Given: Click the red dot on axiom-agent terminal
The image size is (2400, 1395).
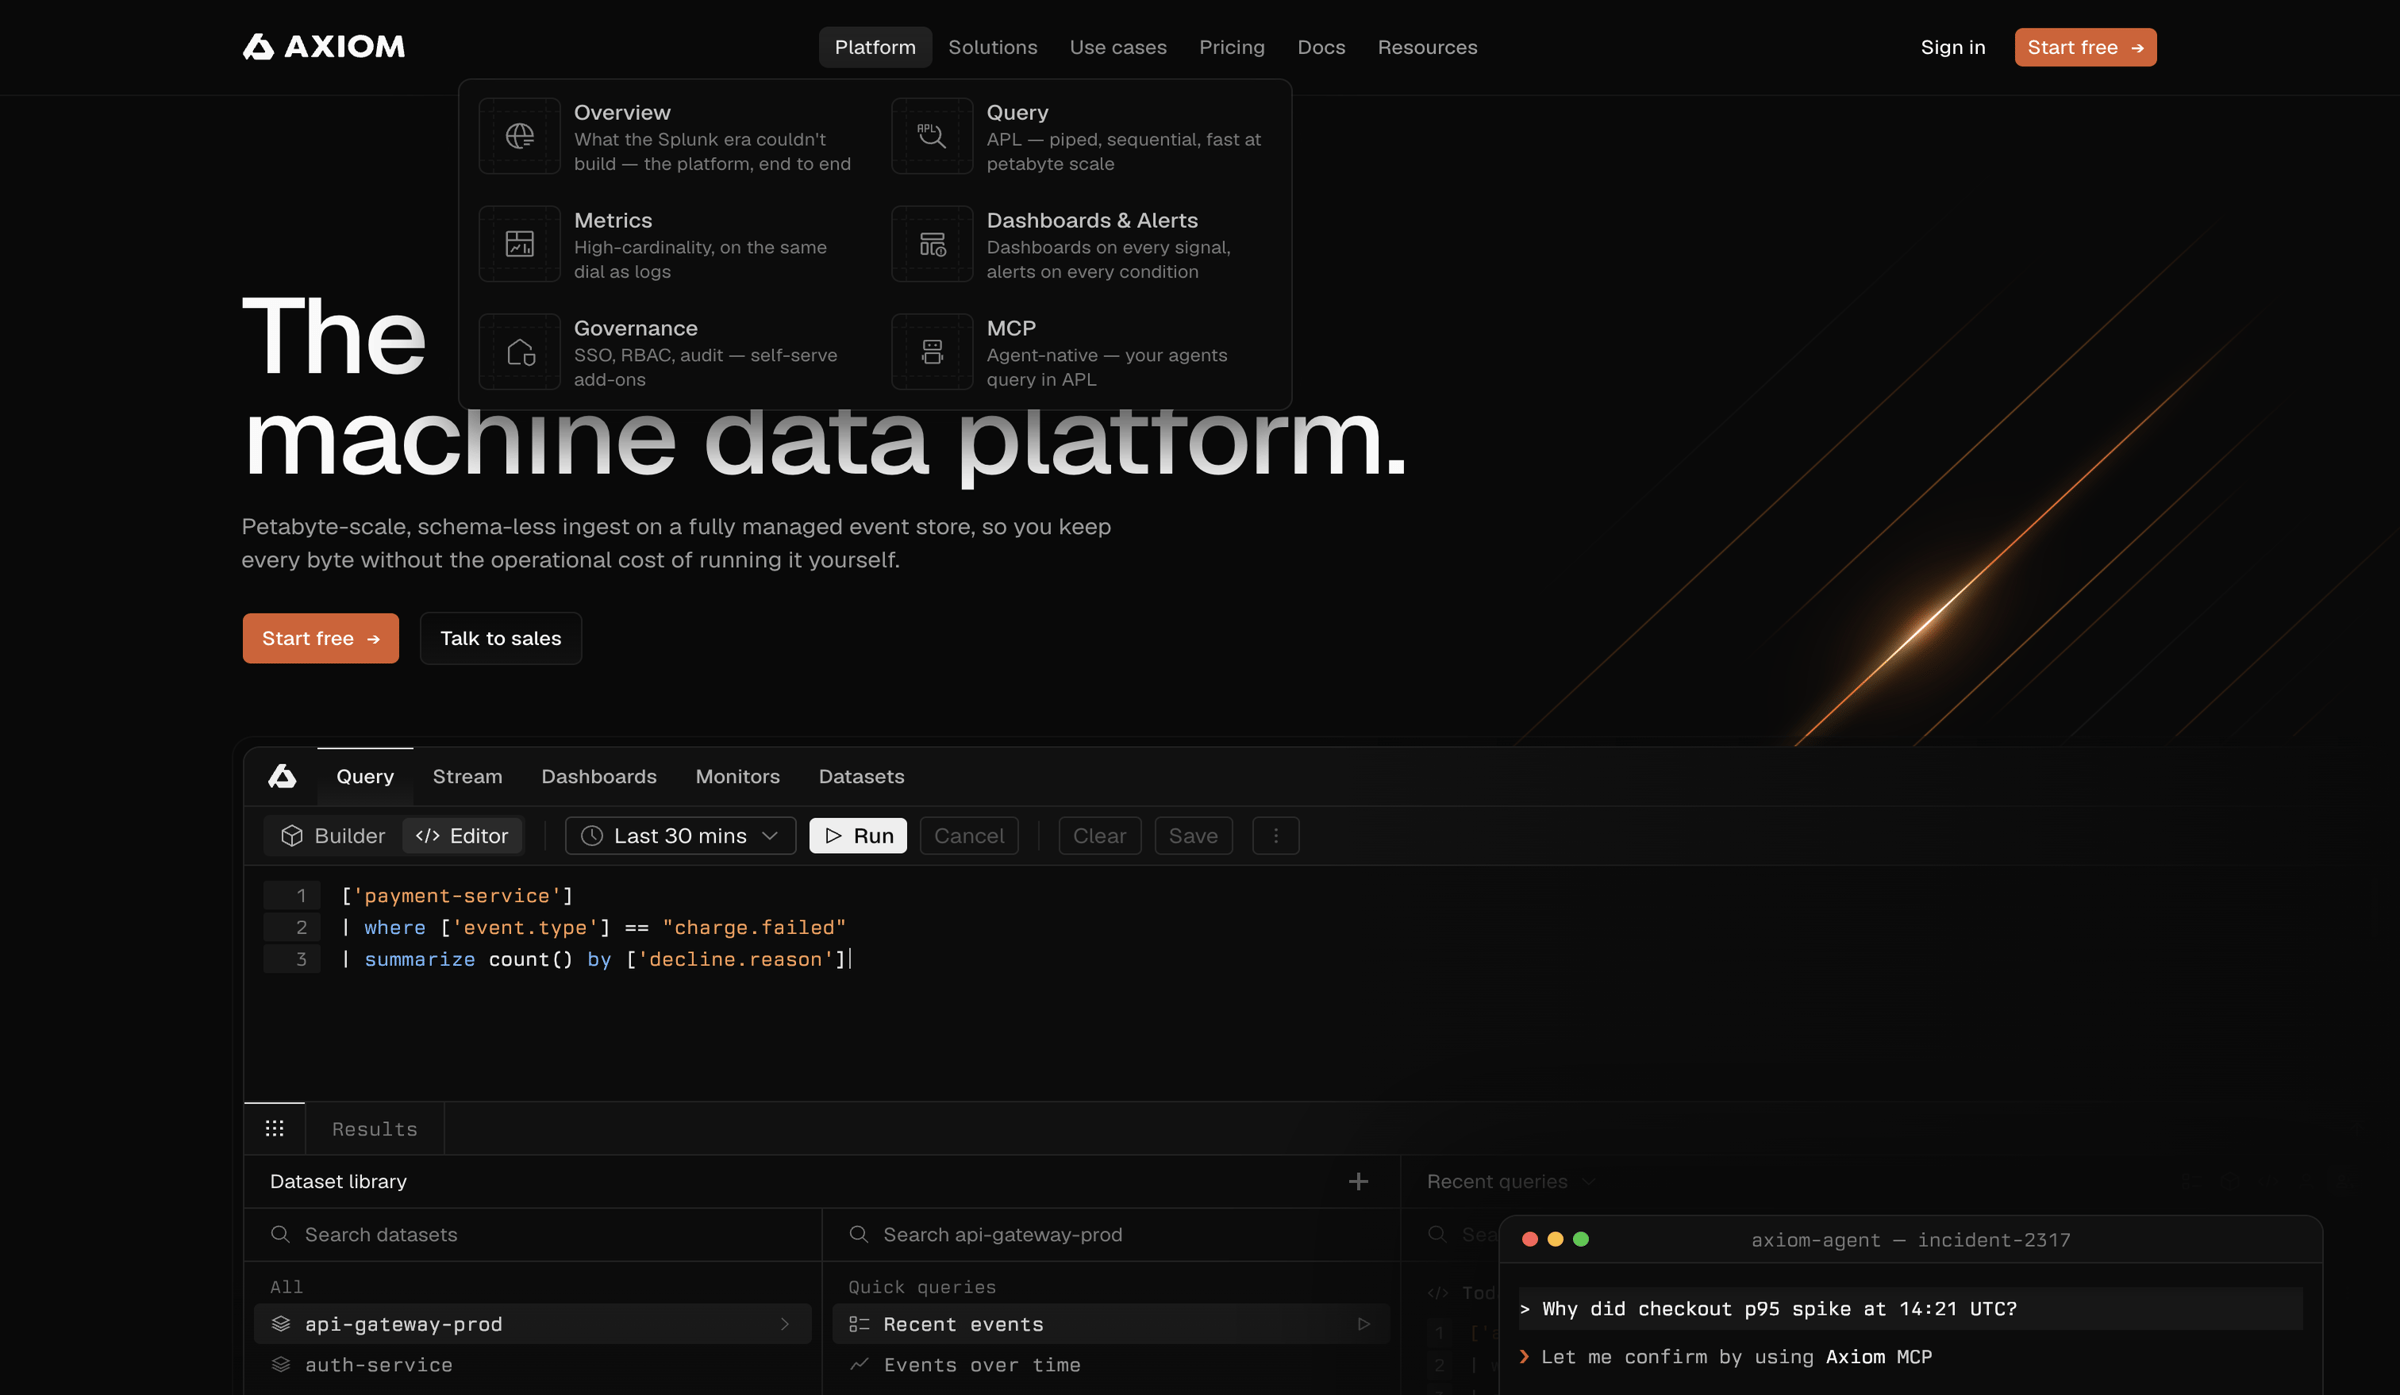Looking at the screenshot, I should (x=1529, y=1240).
